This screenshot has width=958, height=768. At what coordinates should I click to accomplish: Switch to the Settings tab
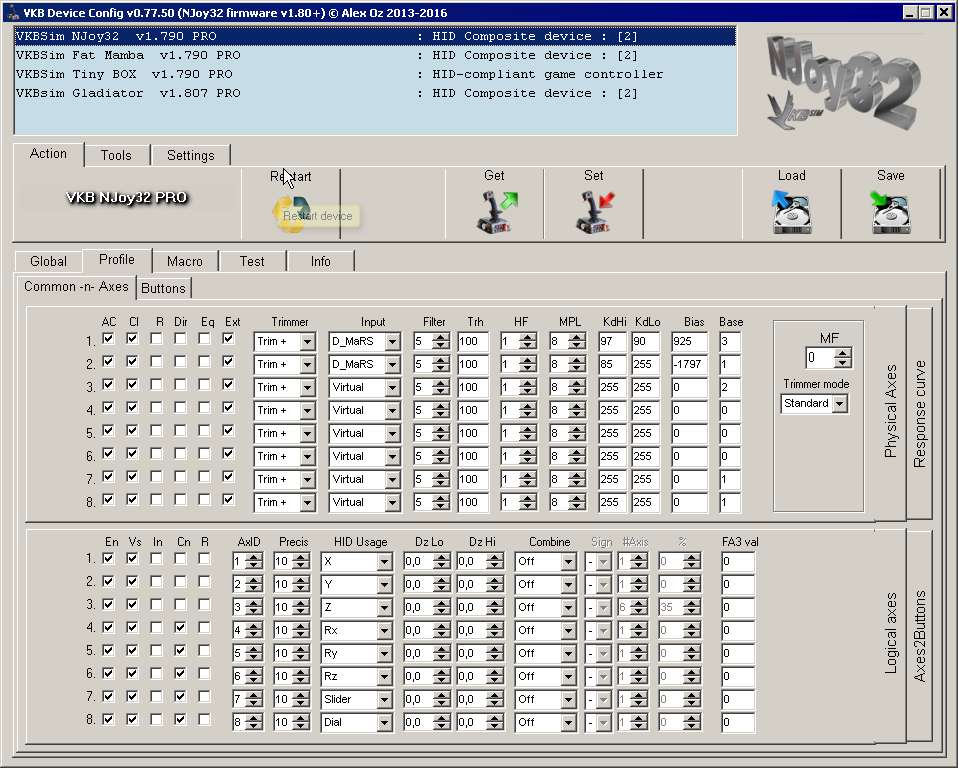(191, 155)
